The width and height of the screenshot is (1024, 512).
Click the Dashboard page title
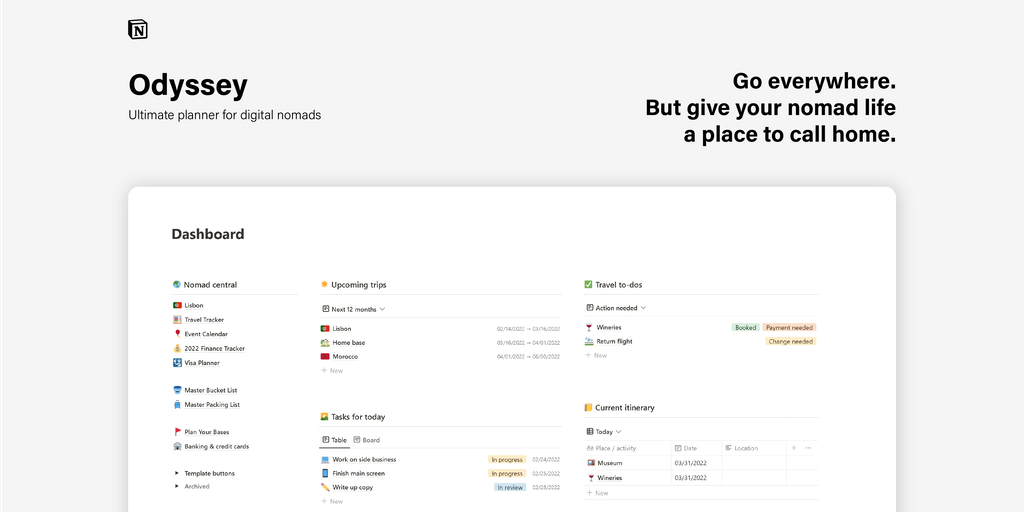tap(208, 234)
